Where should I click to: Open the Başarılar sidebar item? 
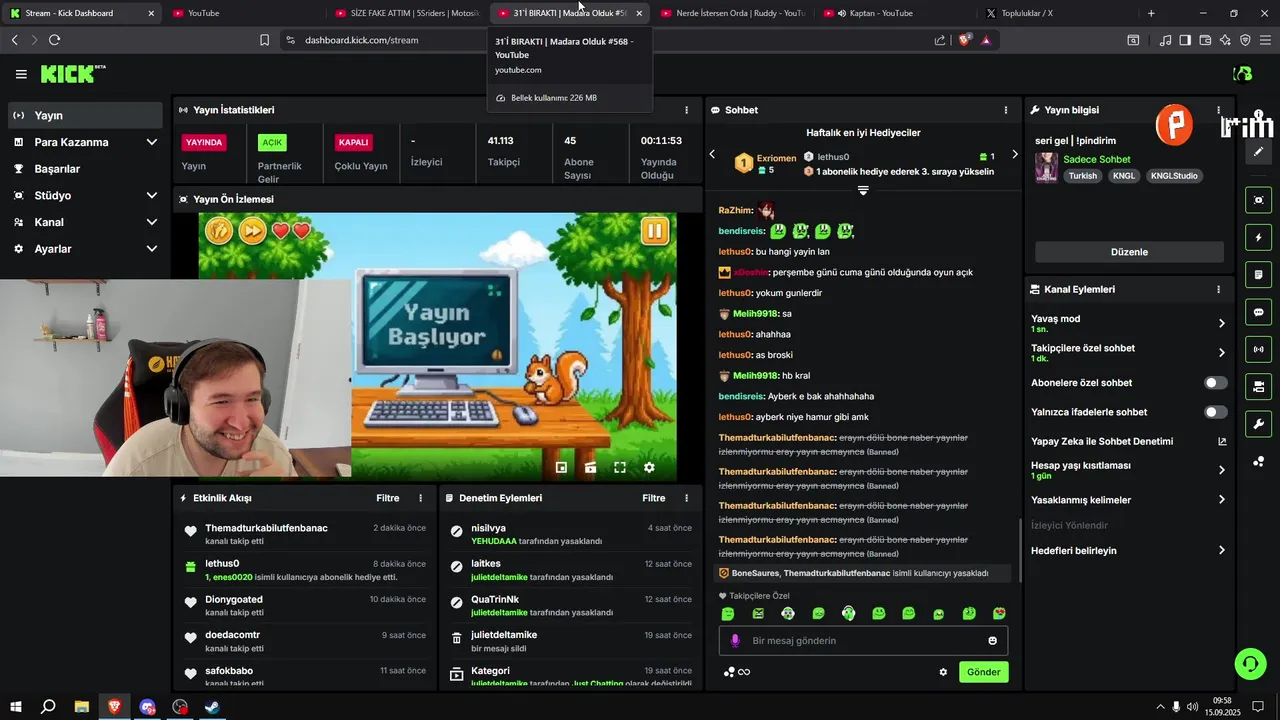pyautogui.click(x=85, y=169)
